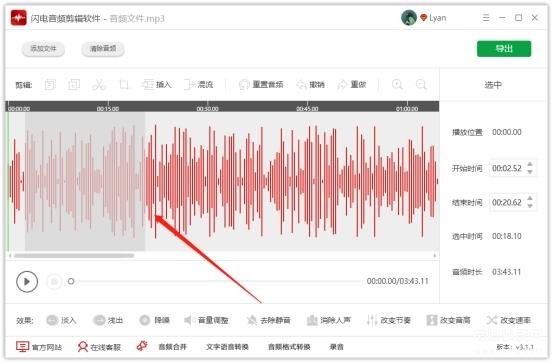Click the scrollbar's right arrow below the waveform
This screenshot has width=553, height=364.
click(x=434, y=255)
